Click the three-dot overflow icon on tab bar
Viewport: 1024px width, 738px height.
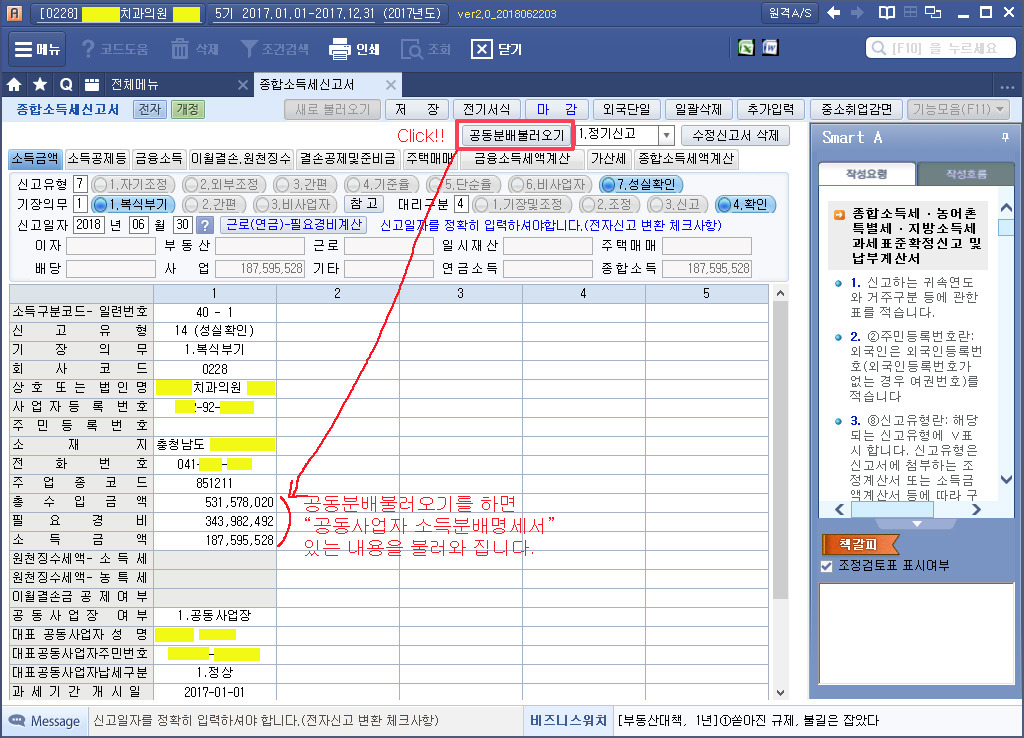(1006, 87)
